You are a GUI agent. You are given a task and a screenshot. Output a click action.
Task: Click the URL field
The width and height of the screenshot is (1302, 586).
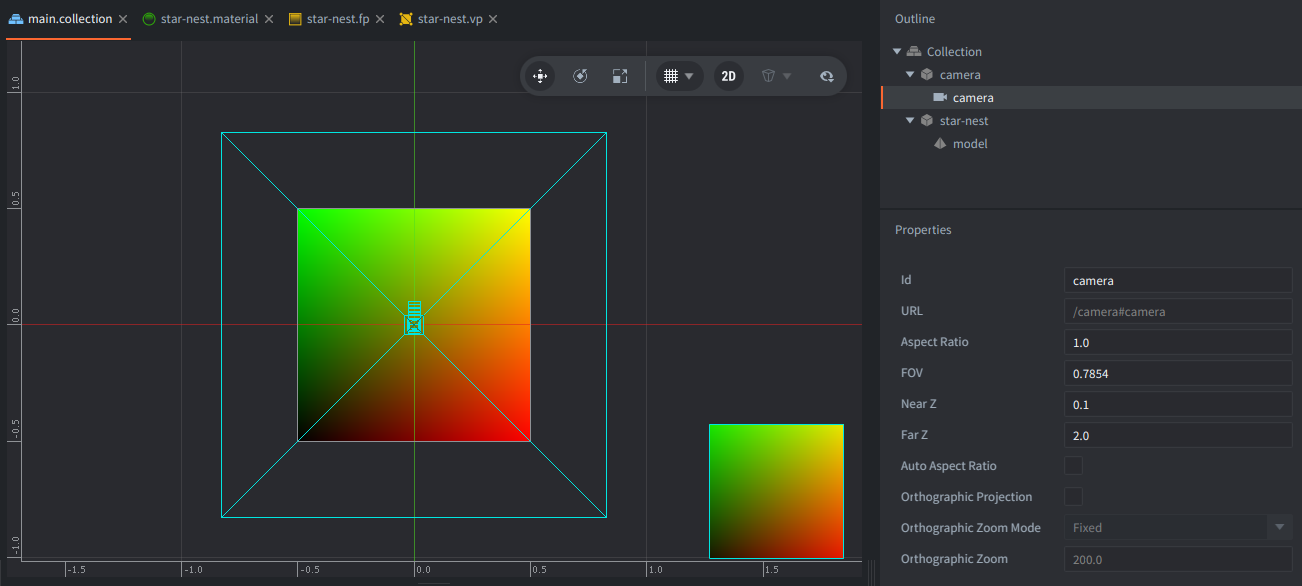pyautogui.click(x=1179, y=312)
